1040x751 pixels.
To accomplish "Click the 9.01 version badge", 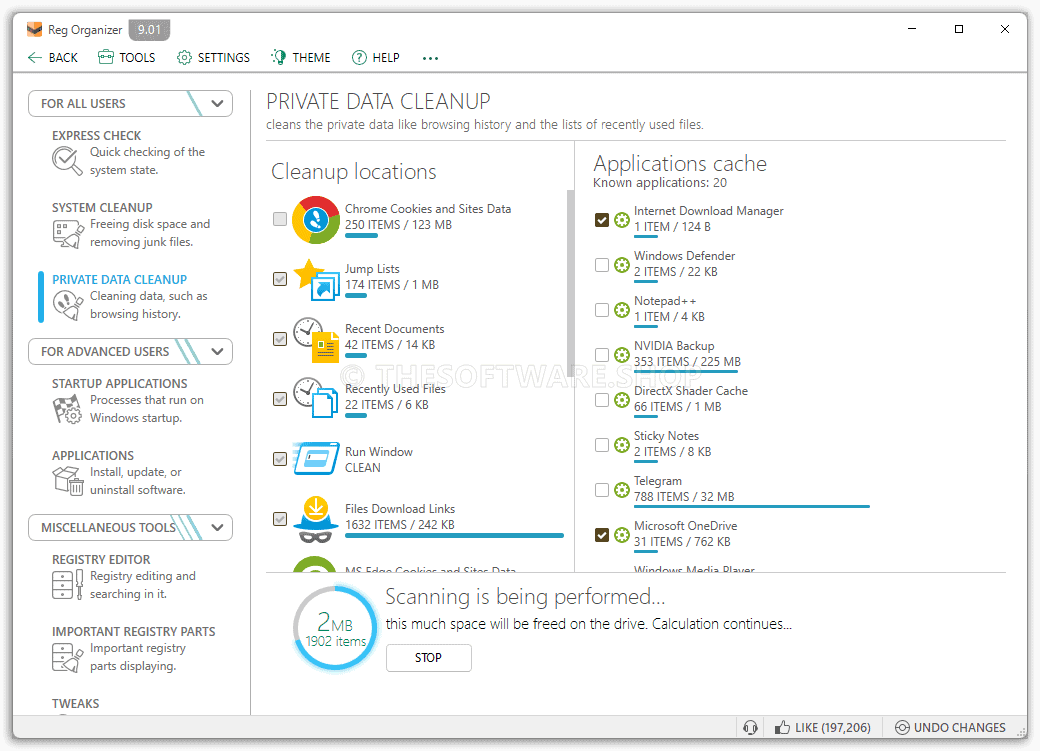I will (x=149, y=30).
